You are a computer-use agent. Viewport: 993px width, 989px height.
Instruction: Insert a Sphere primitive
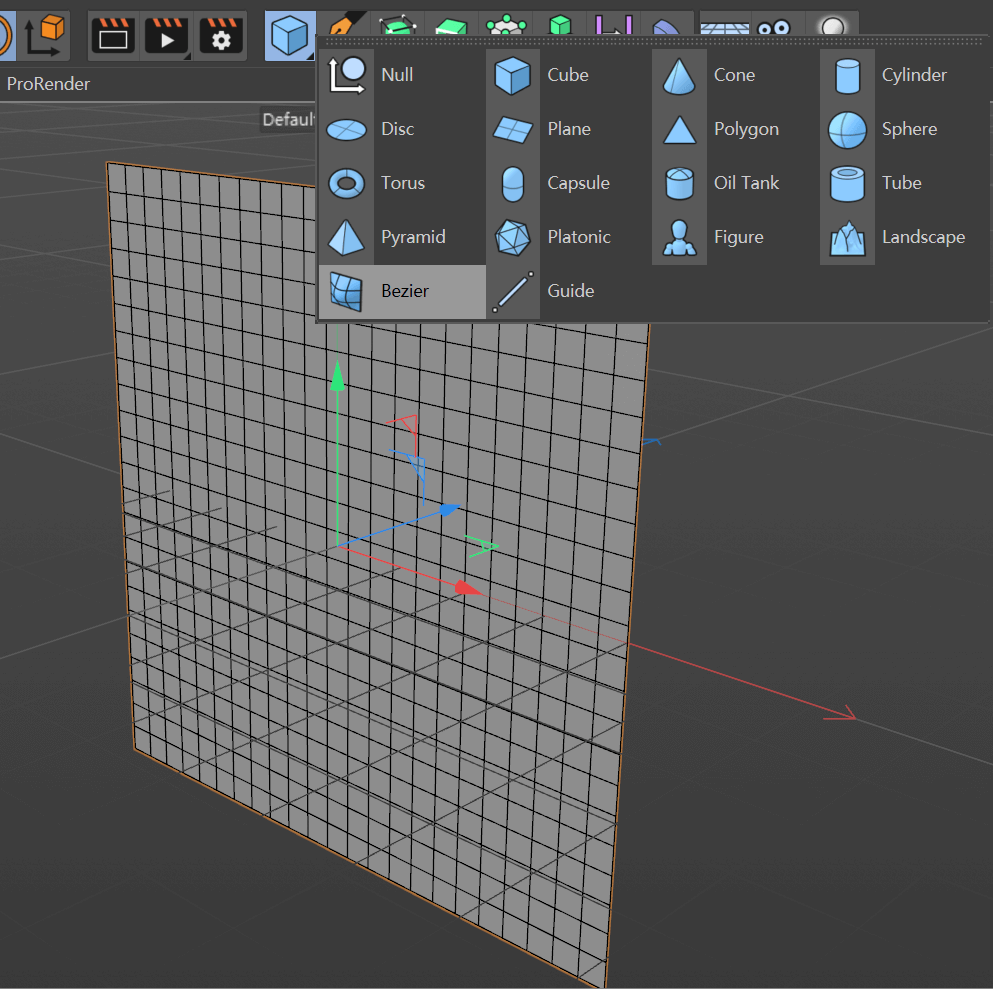904,129
